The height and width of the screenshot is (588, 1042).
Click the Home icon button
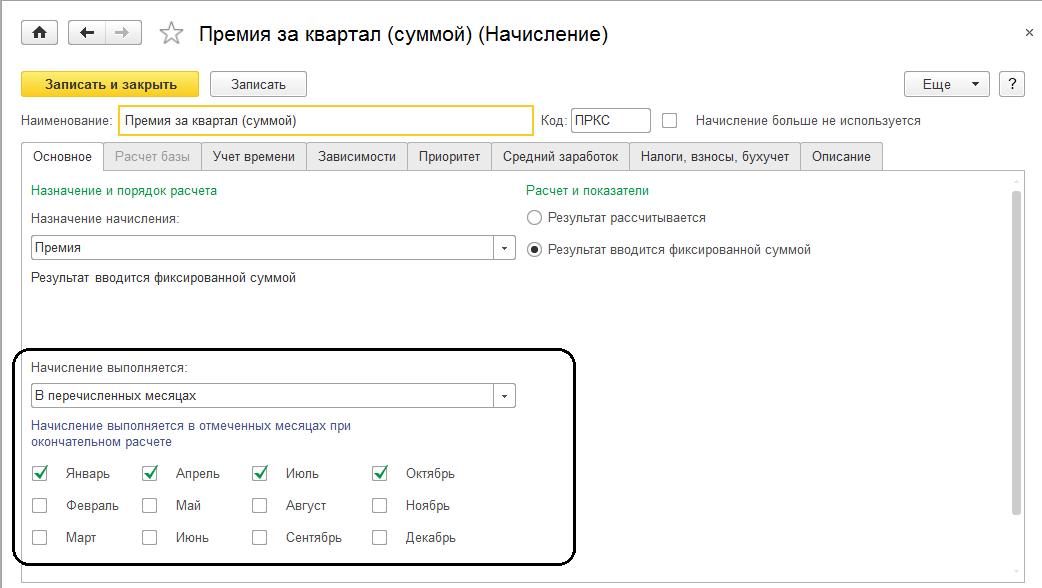click(40, 33)
